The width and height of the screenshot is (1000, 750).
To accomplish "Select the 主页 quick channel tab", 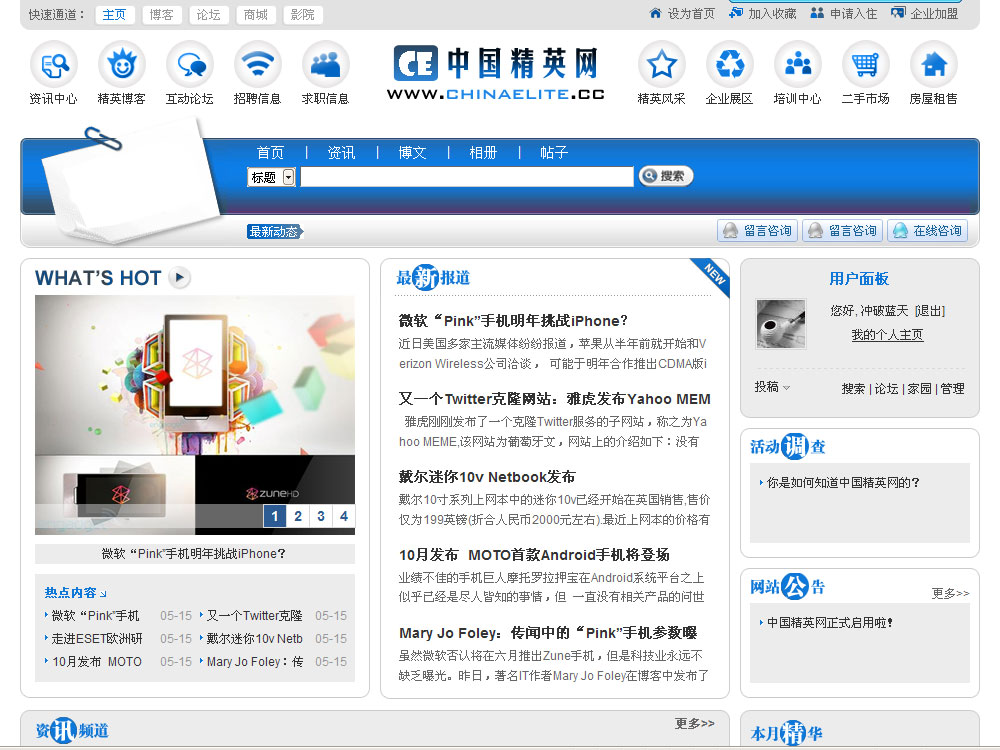I will tap(115, 15).
